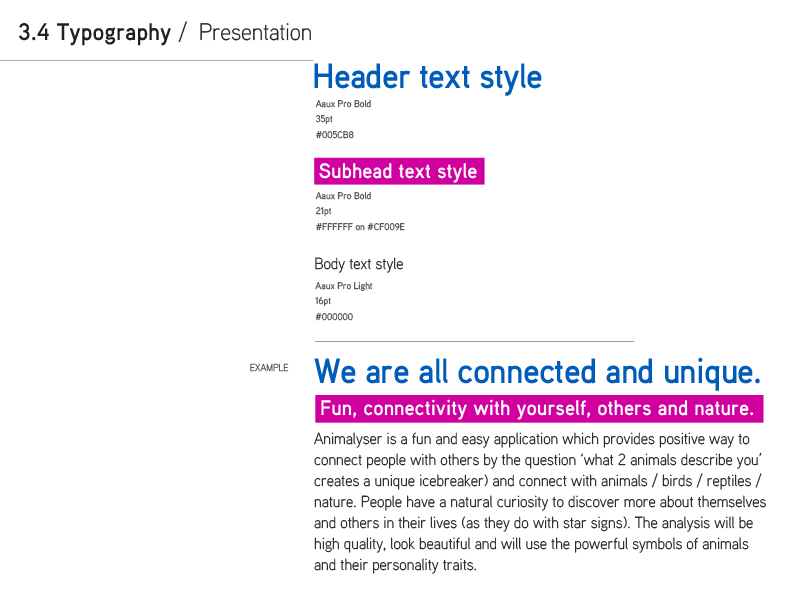
Task: Click the magenta 'Fun, connectivity with yourself' banner
Action: click(x=539, y=409)
